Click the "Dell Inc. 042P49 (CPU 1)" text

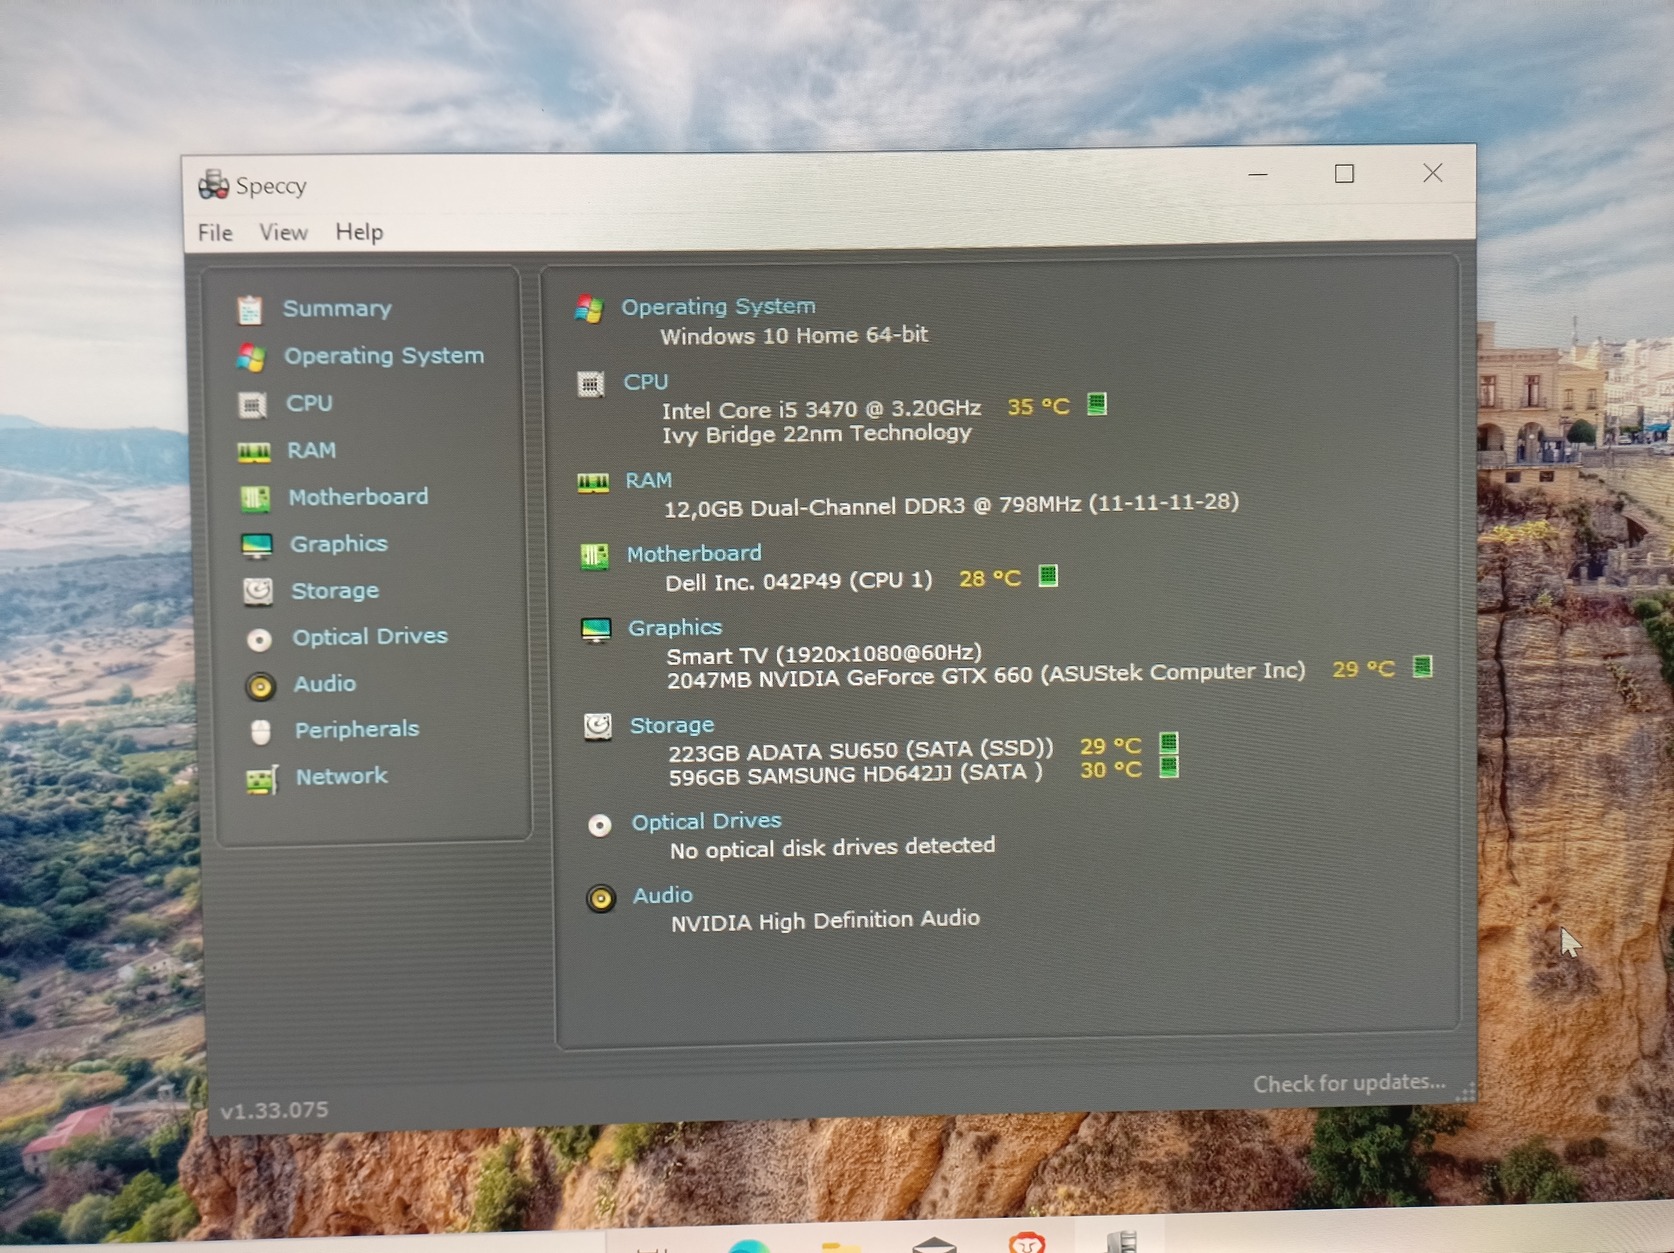[x=798, y=581]
